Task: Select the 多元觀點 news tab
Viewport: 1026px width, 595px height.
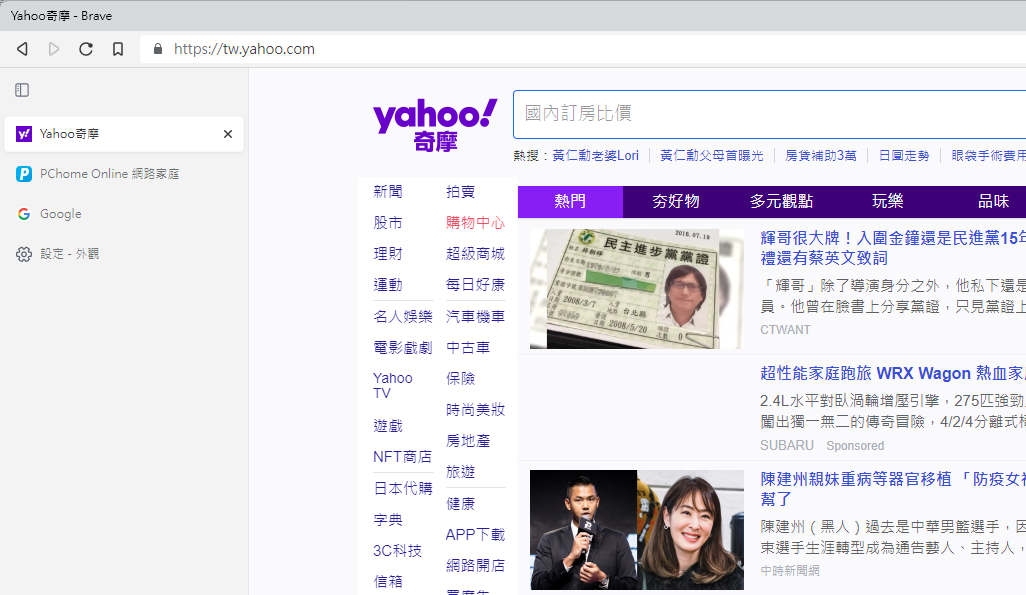Action: tap(781, 202)
